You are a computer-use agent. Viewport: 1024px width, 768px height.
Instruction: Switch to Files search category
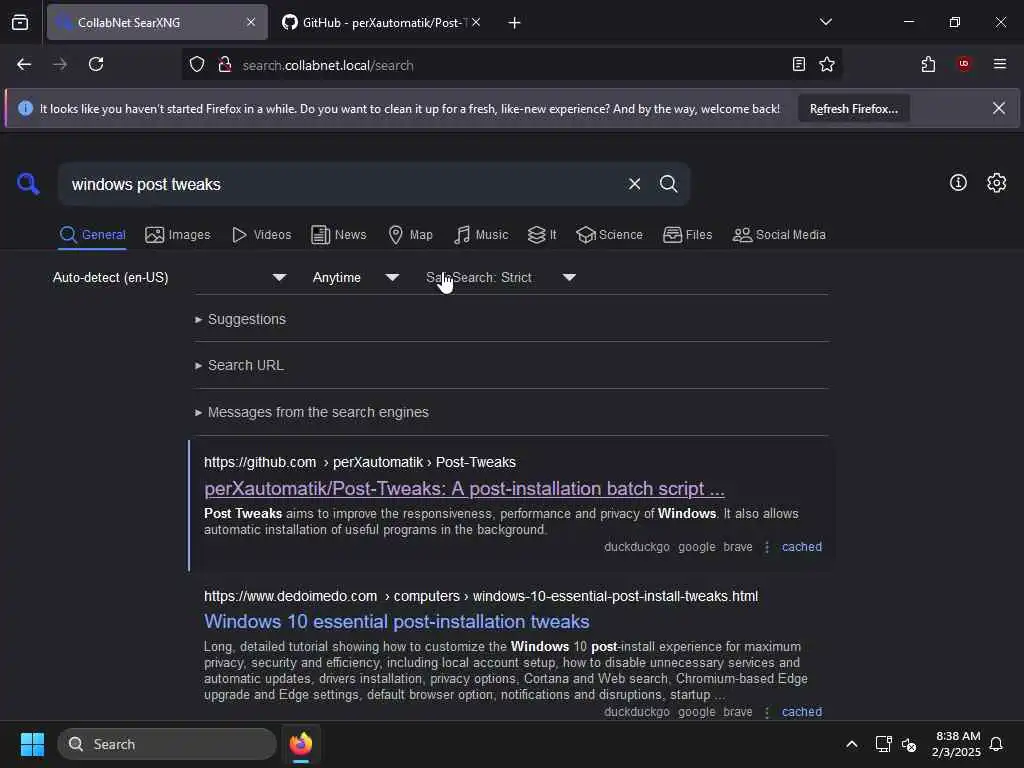688,235
